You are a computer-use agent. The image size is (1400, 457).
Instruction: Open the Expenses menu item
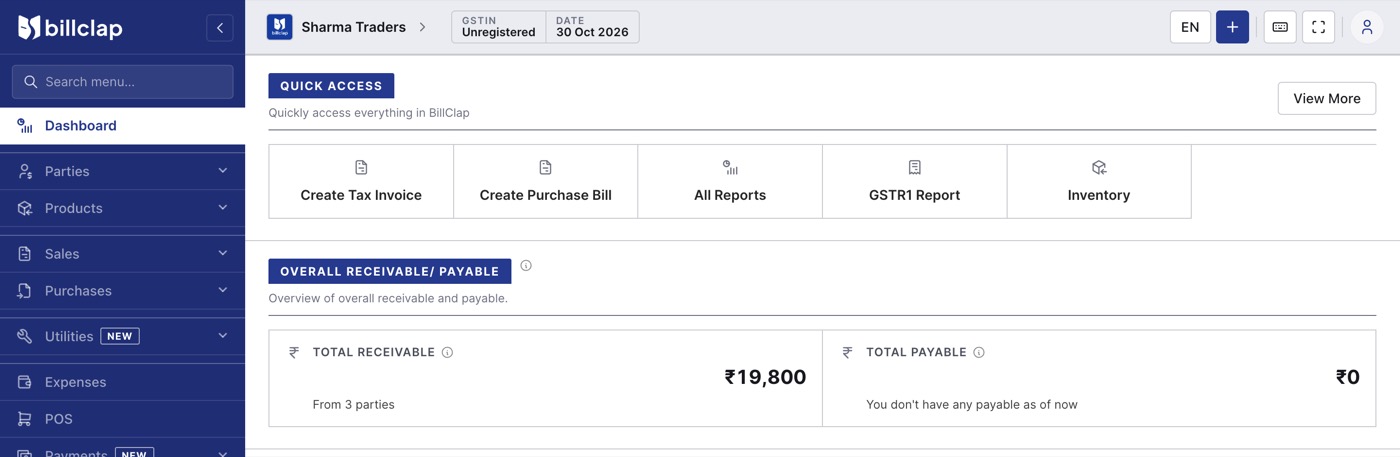coord(122,382)
